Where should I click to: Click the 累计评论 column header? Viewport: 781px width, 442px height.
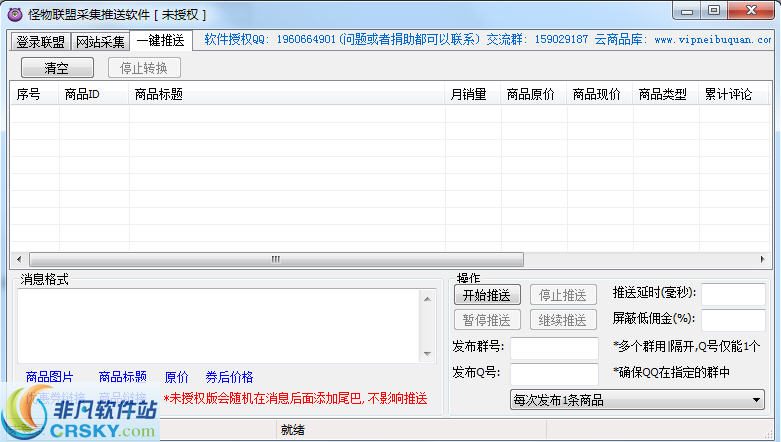click(x=733, y=94)
